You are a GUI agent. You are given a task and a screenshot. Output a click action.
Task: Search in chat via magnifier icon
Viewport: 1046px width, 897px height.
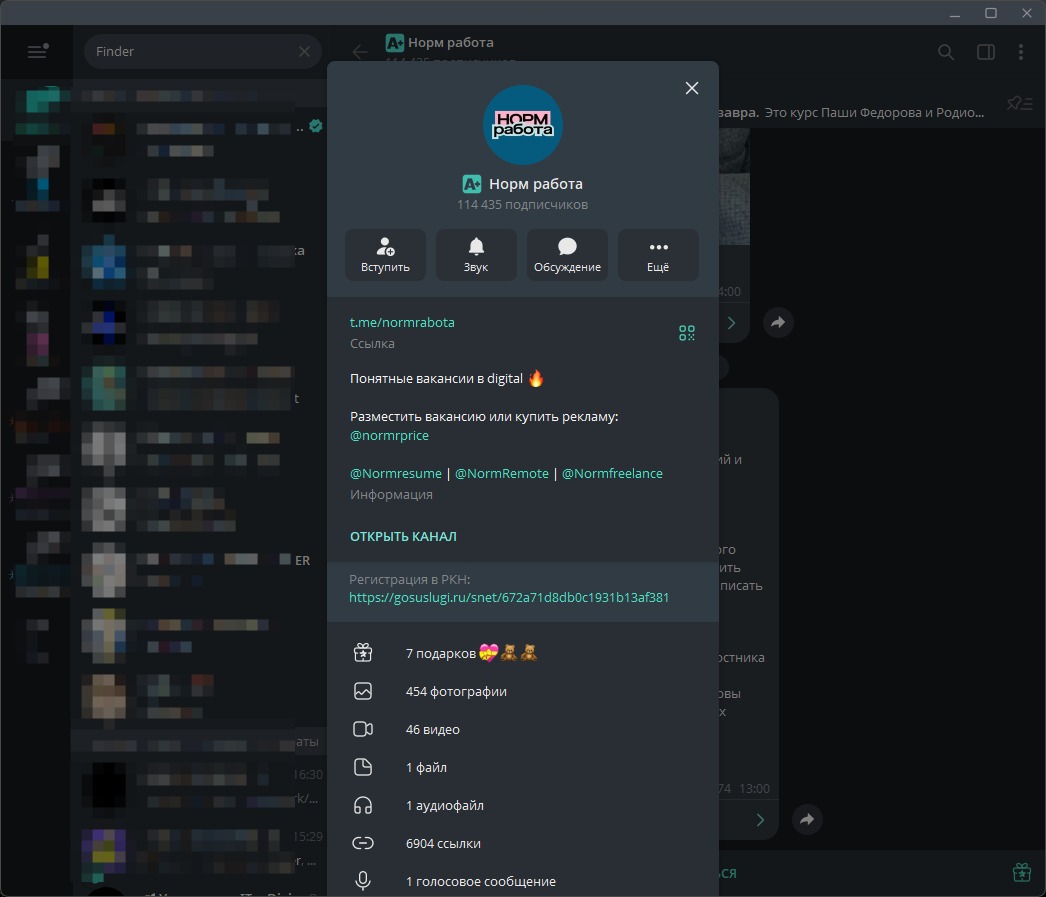pyautogui.click(x=945, y=51)
